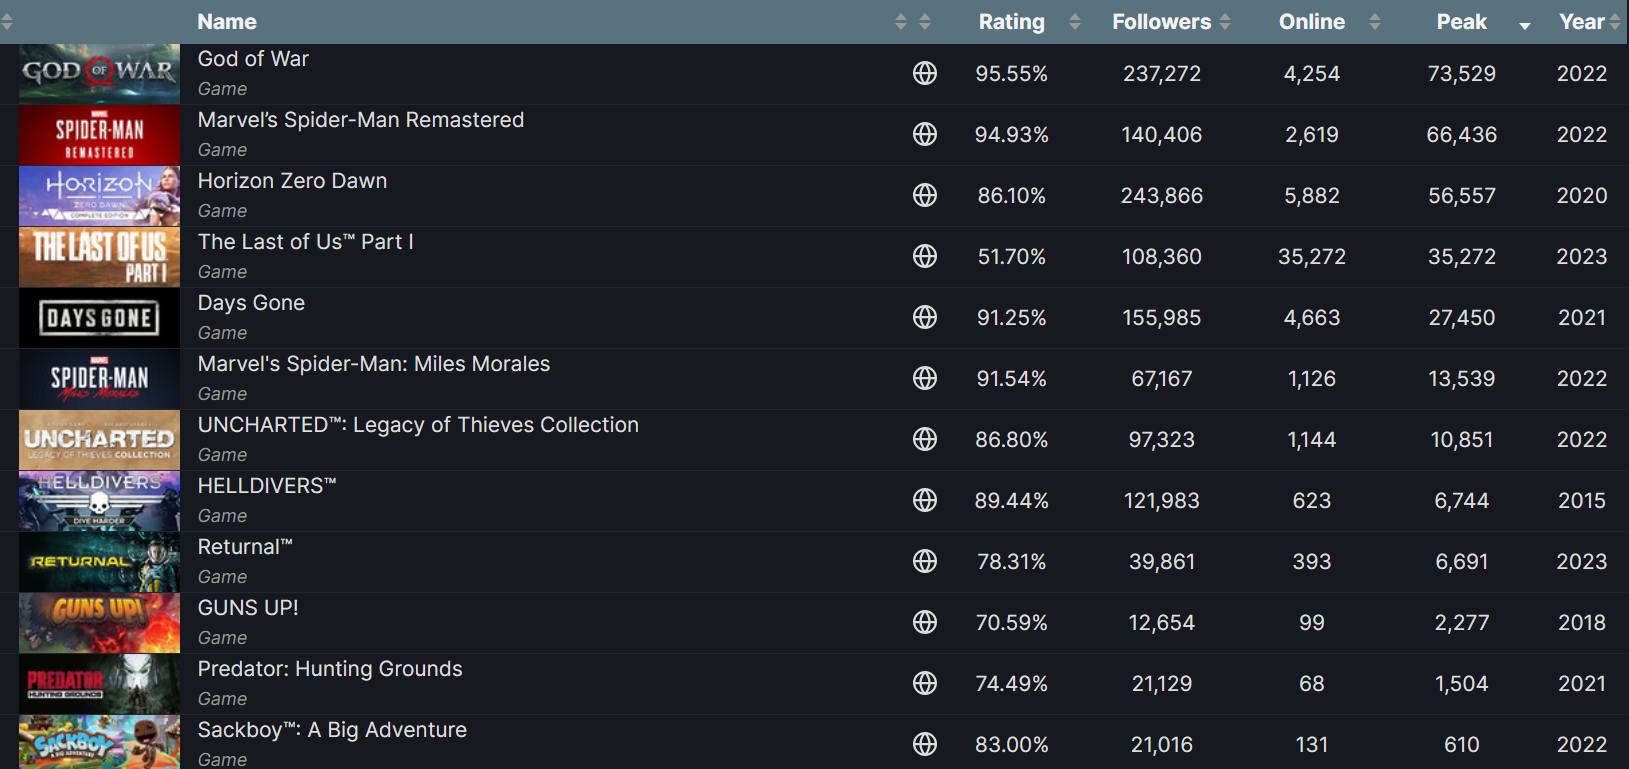
Task: Click the globe icon for Sackboy: A Big Adventure
Action: 925,744
